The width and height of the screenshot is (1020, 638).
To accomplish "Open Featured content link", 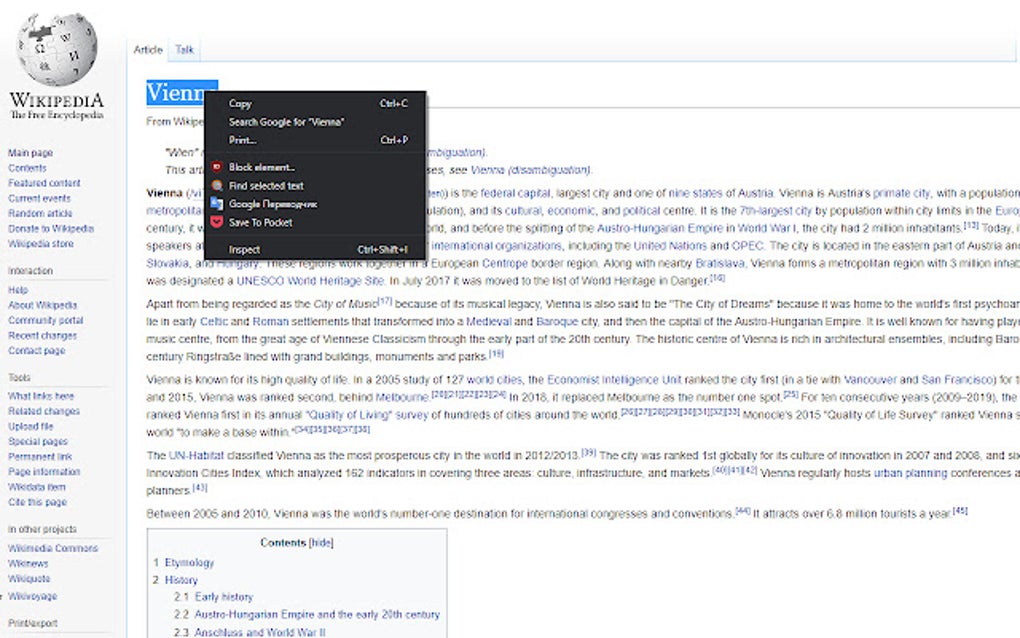I will point(44,183).
